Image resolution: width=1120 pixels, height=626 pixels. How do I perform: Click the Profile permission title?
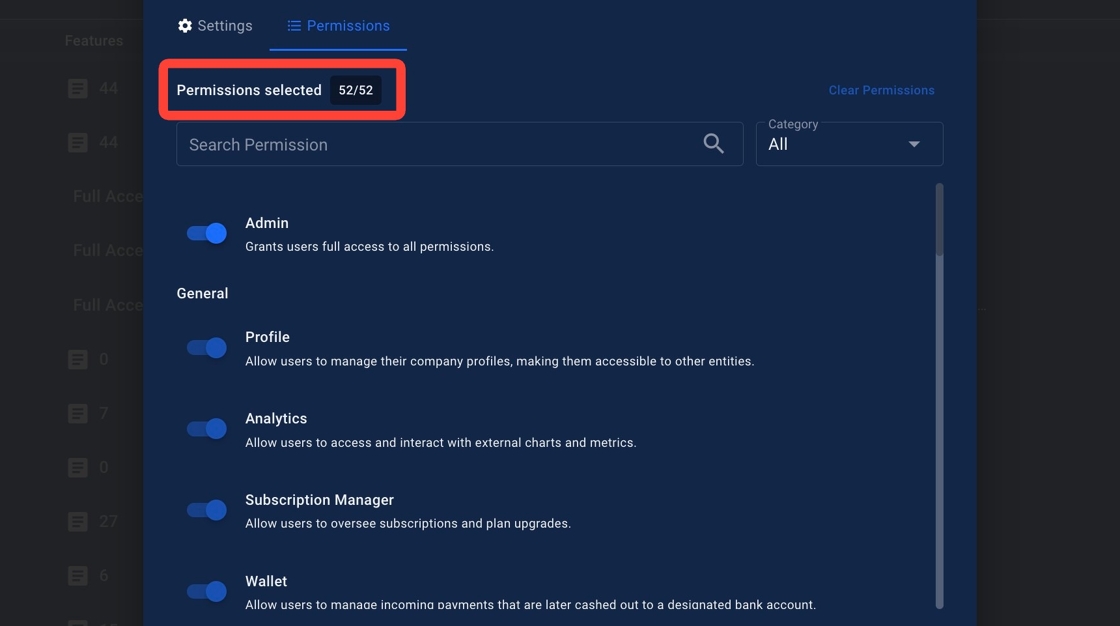pyautogui.click(x=267, y=337)
